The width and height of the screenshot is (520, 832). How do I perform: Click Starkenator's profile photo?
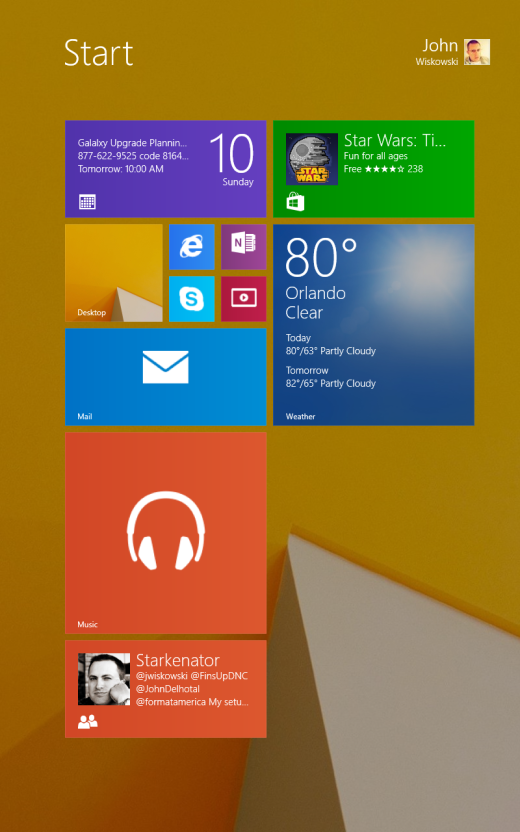[104, 679]
